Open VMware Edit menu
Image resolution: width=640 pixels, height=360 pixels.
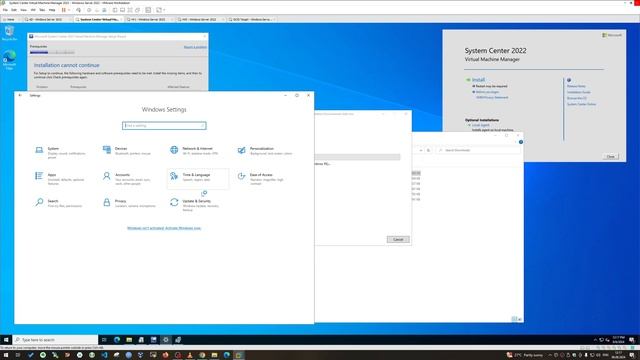[x=14, y=10]
